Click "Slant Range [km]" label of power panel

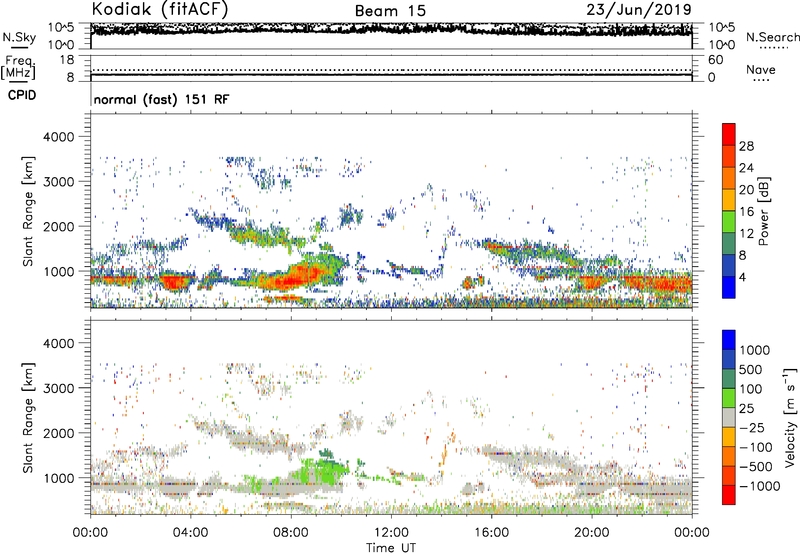pos(28,211)
